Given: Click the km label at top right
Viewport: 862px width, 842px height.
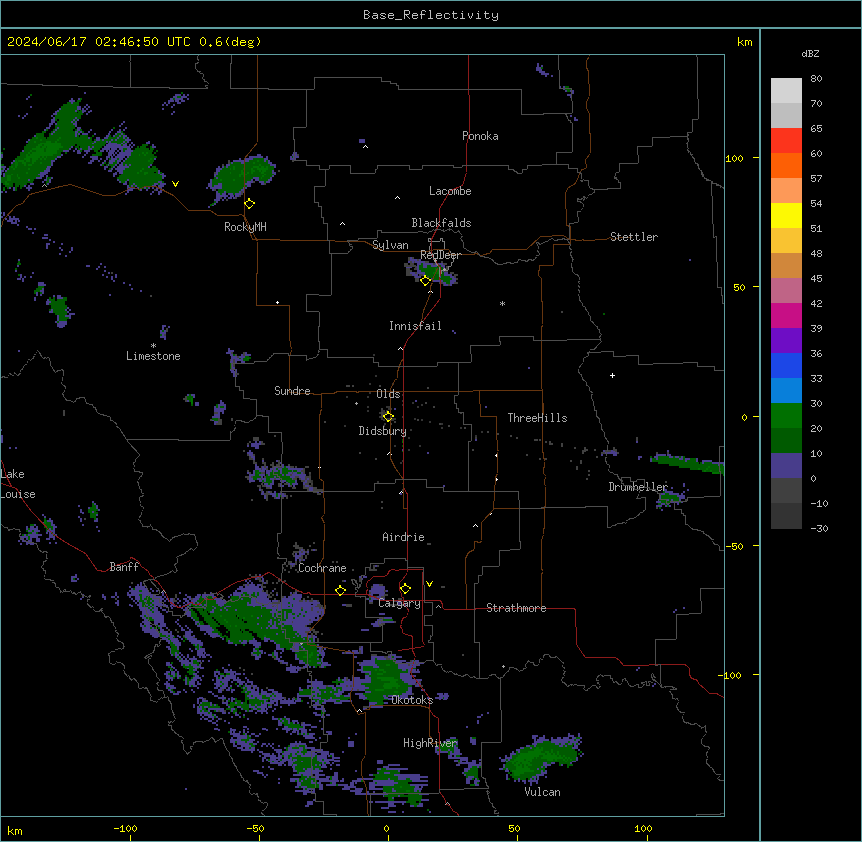Looking at the screenshot, I should point(745,42).
